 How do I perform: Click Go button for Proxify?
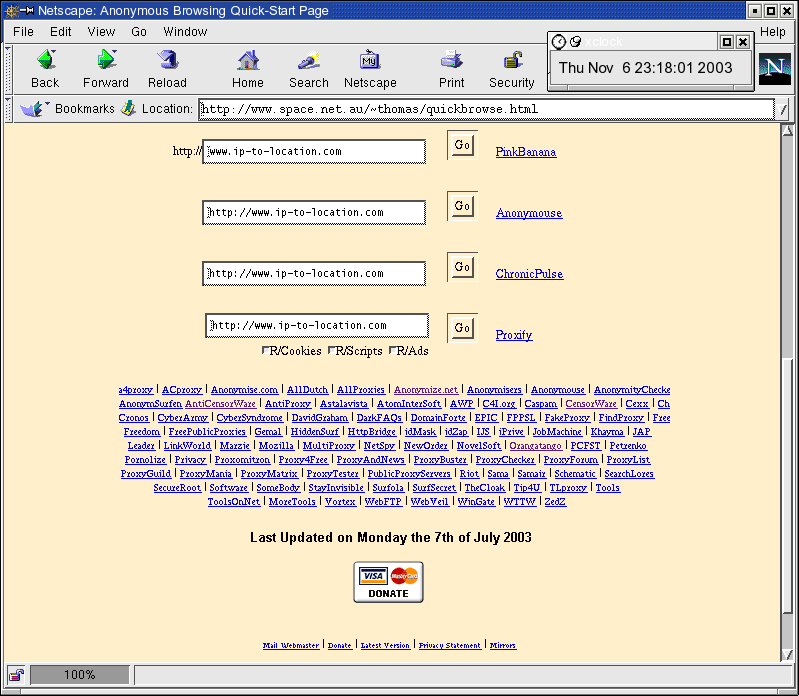click(x=462, y=328)
